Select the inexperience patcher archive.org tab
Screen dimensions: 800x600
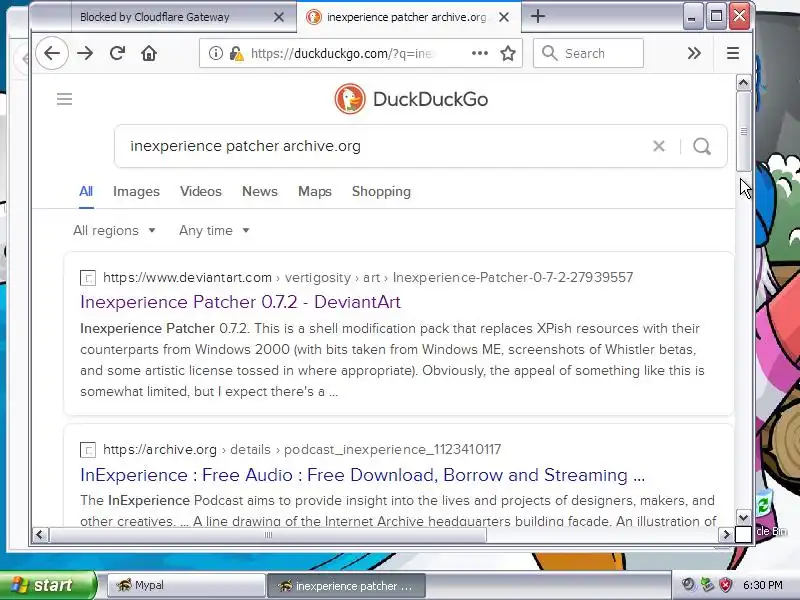[408, 17]
